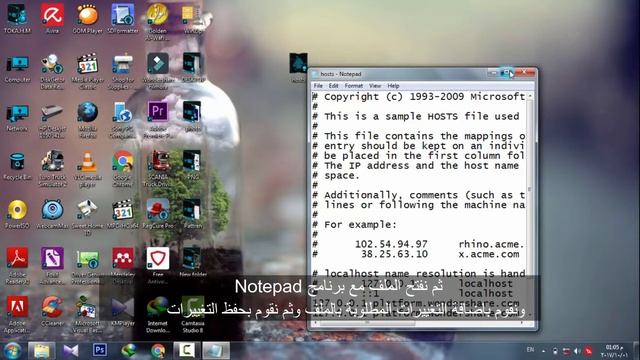Launch CCleaner from the desktop

pyautogui.click(x=52, y=311)
